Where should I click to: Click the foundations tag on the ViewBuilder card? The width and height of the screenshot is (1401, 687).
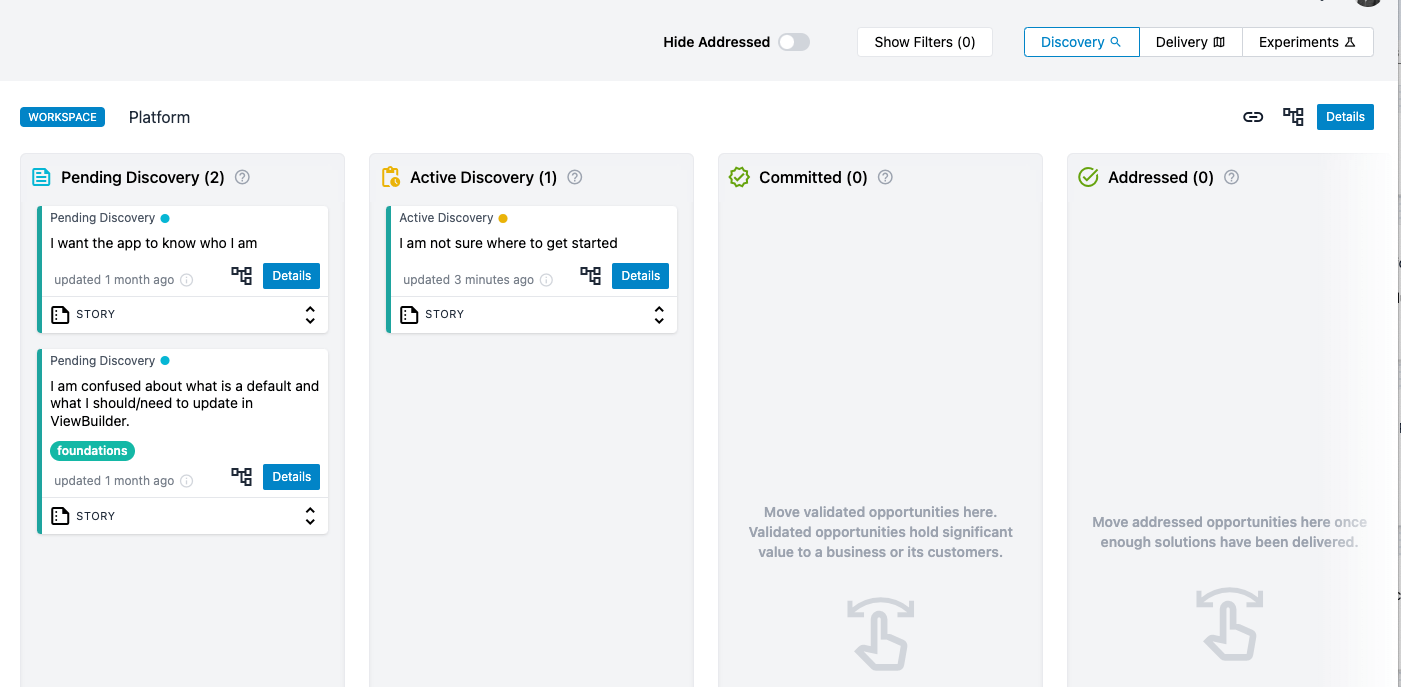click(x=92, y=450)
